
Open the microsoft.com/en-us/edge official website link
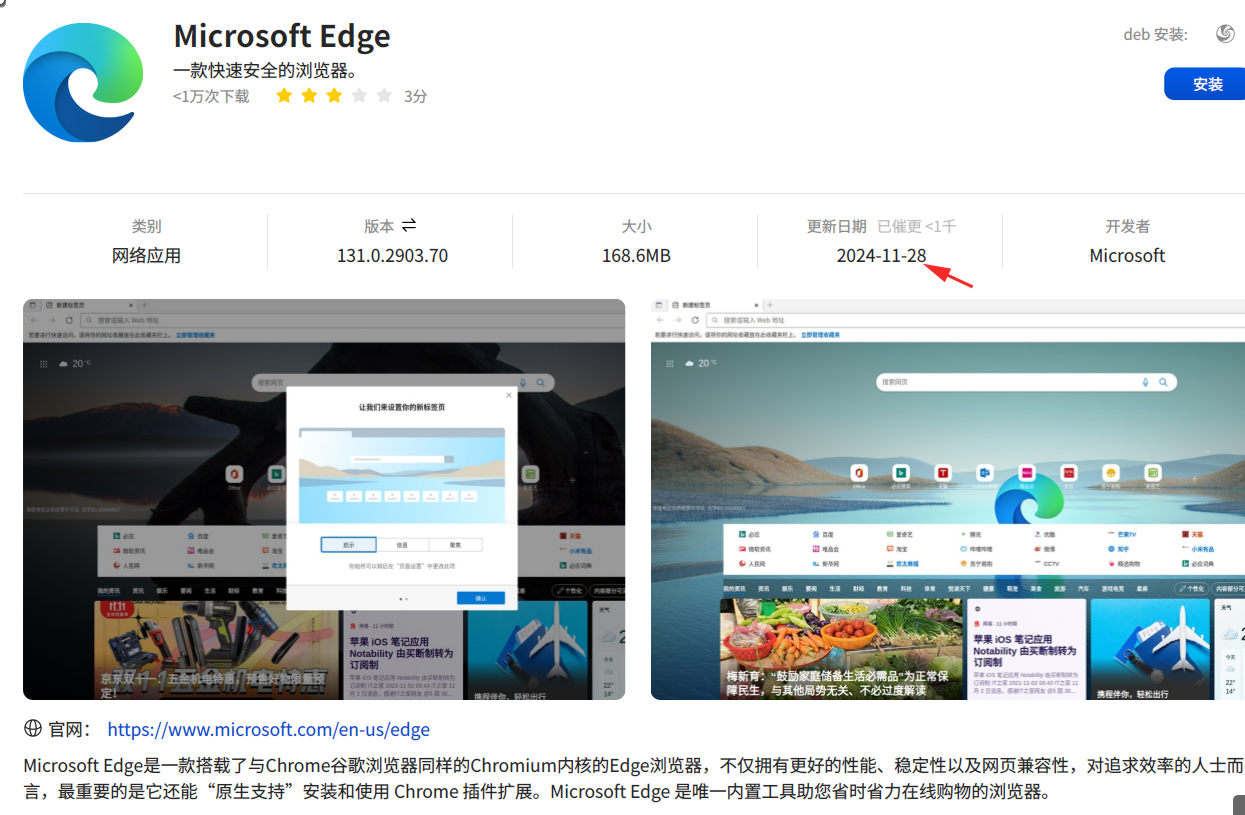point(269,729)
